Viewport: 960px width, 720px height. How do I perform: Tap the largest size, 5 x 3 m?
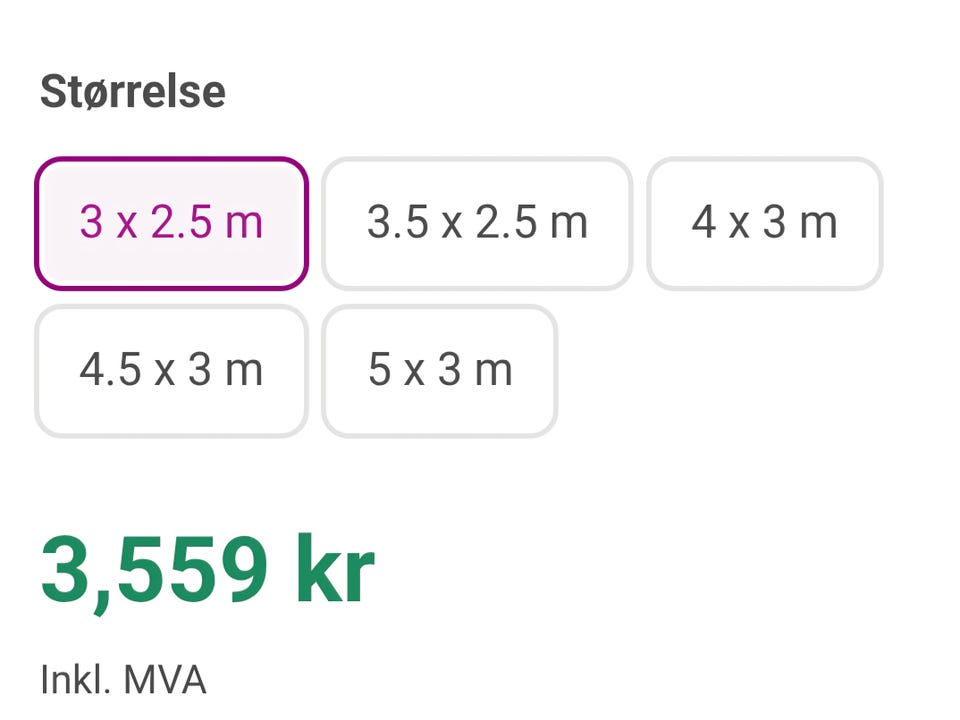(440, 371)
